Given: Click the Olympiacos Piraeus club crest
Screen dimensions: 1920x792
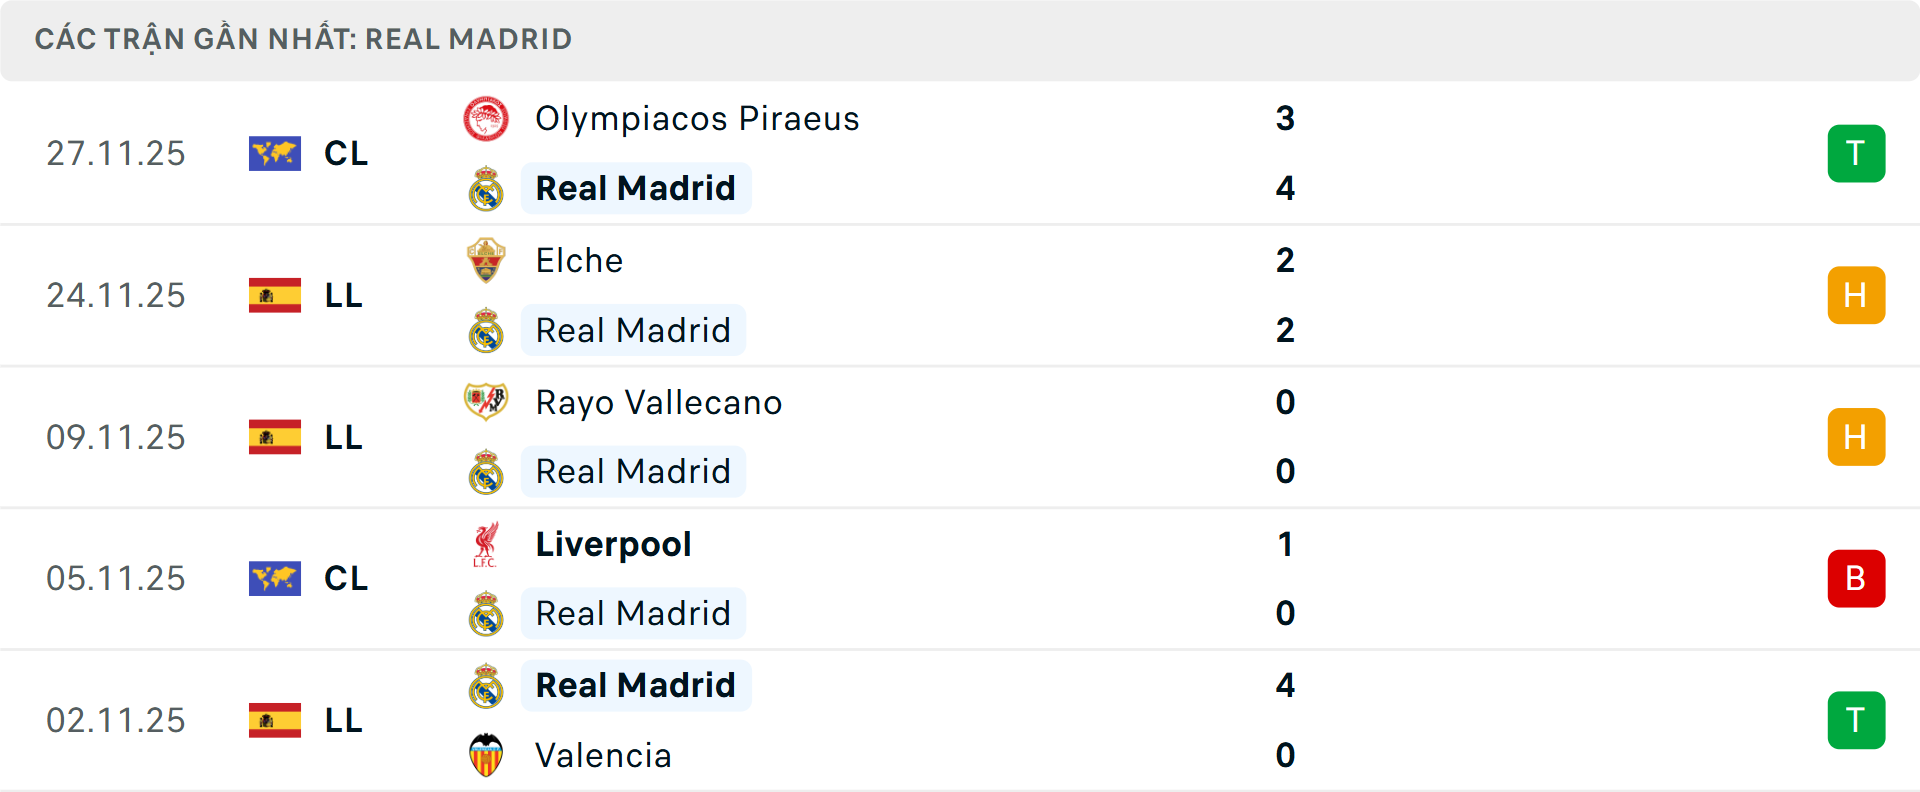Looking at the screenshot, I should click(x=487, y=118).
